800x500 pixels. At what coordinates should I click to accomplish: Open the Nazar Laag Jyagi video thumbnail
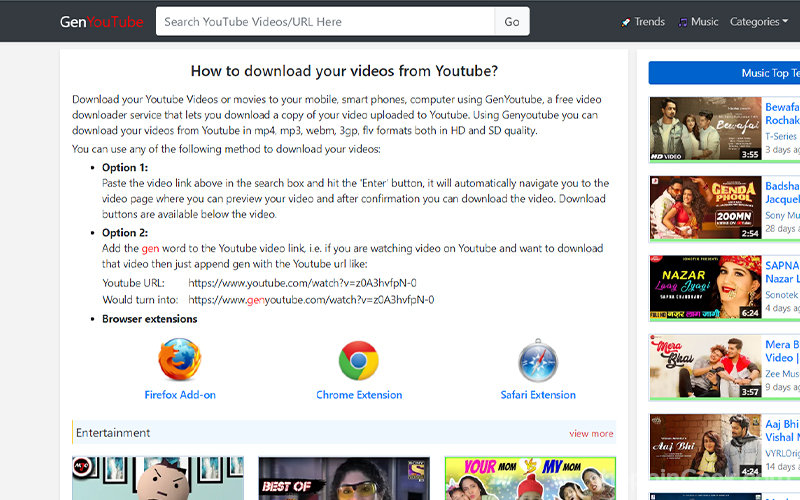pyautogui.click(x=706, y=287)
